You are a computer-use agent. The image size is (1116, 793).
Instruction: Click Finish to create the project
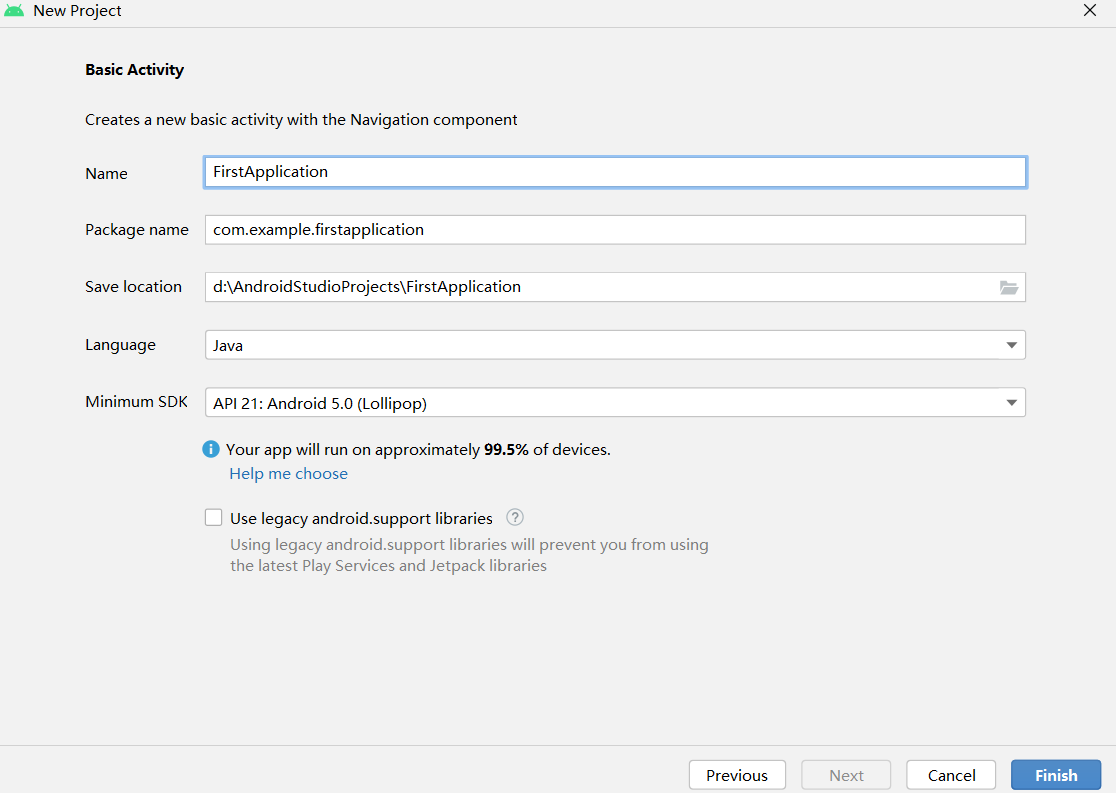tap(1055, 775)
